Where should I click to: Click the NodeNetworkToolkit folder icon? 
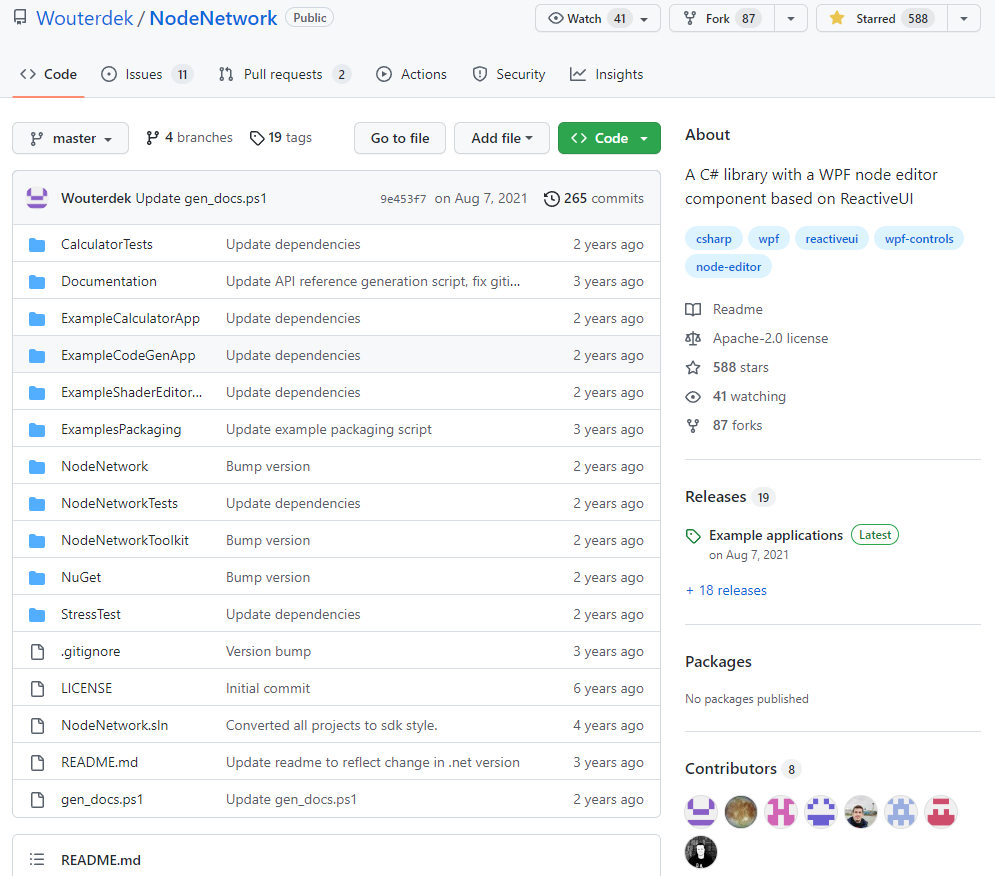[x=37, y=541]
